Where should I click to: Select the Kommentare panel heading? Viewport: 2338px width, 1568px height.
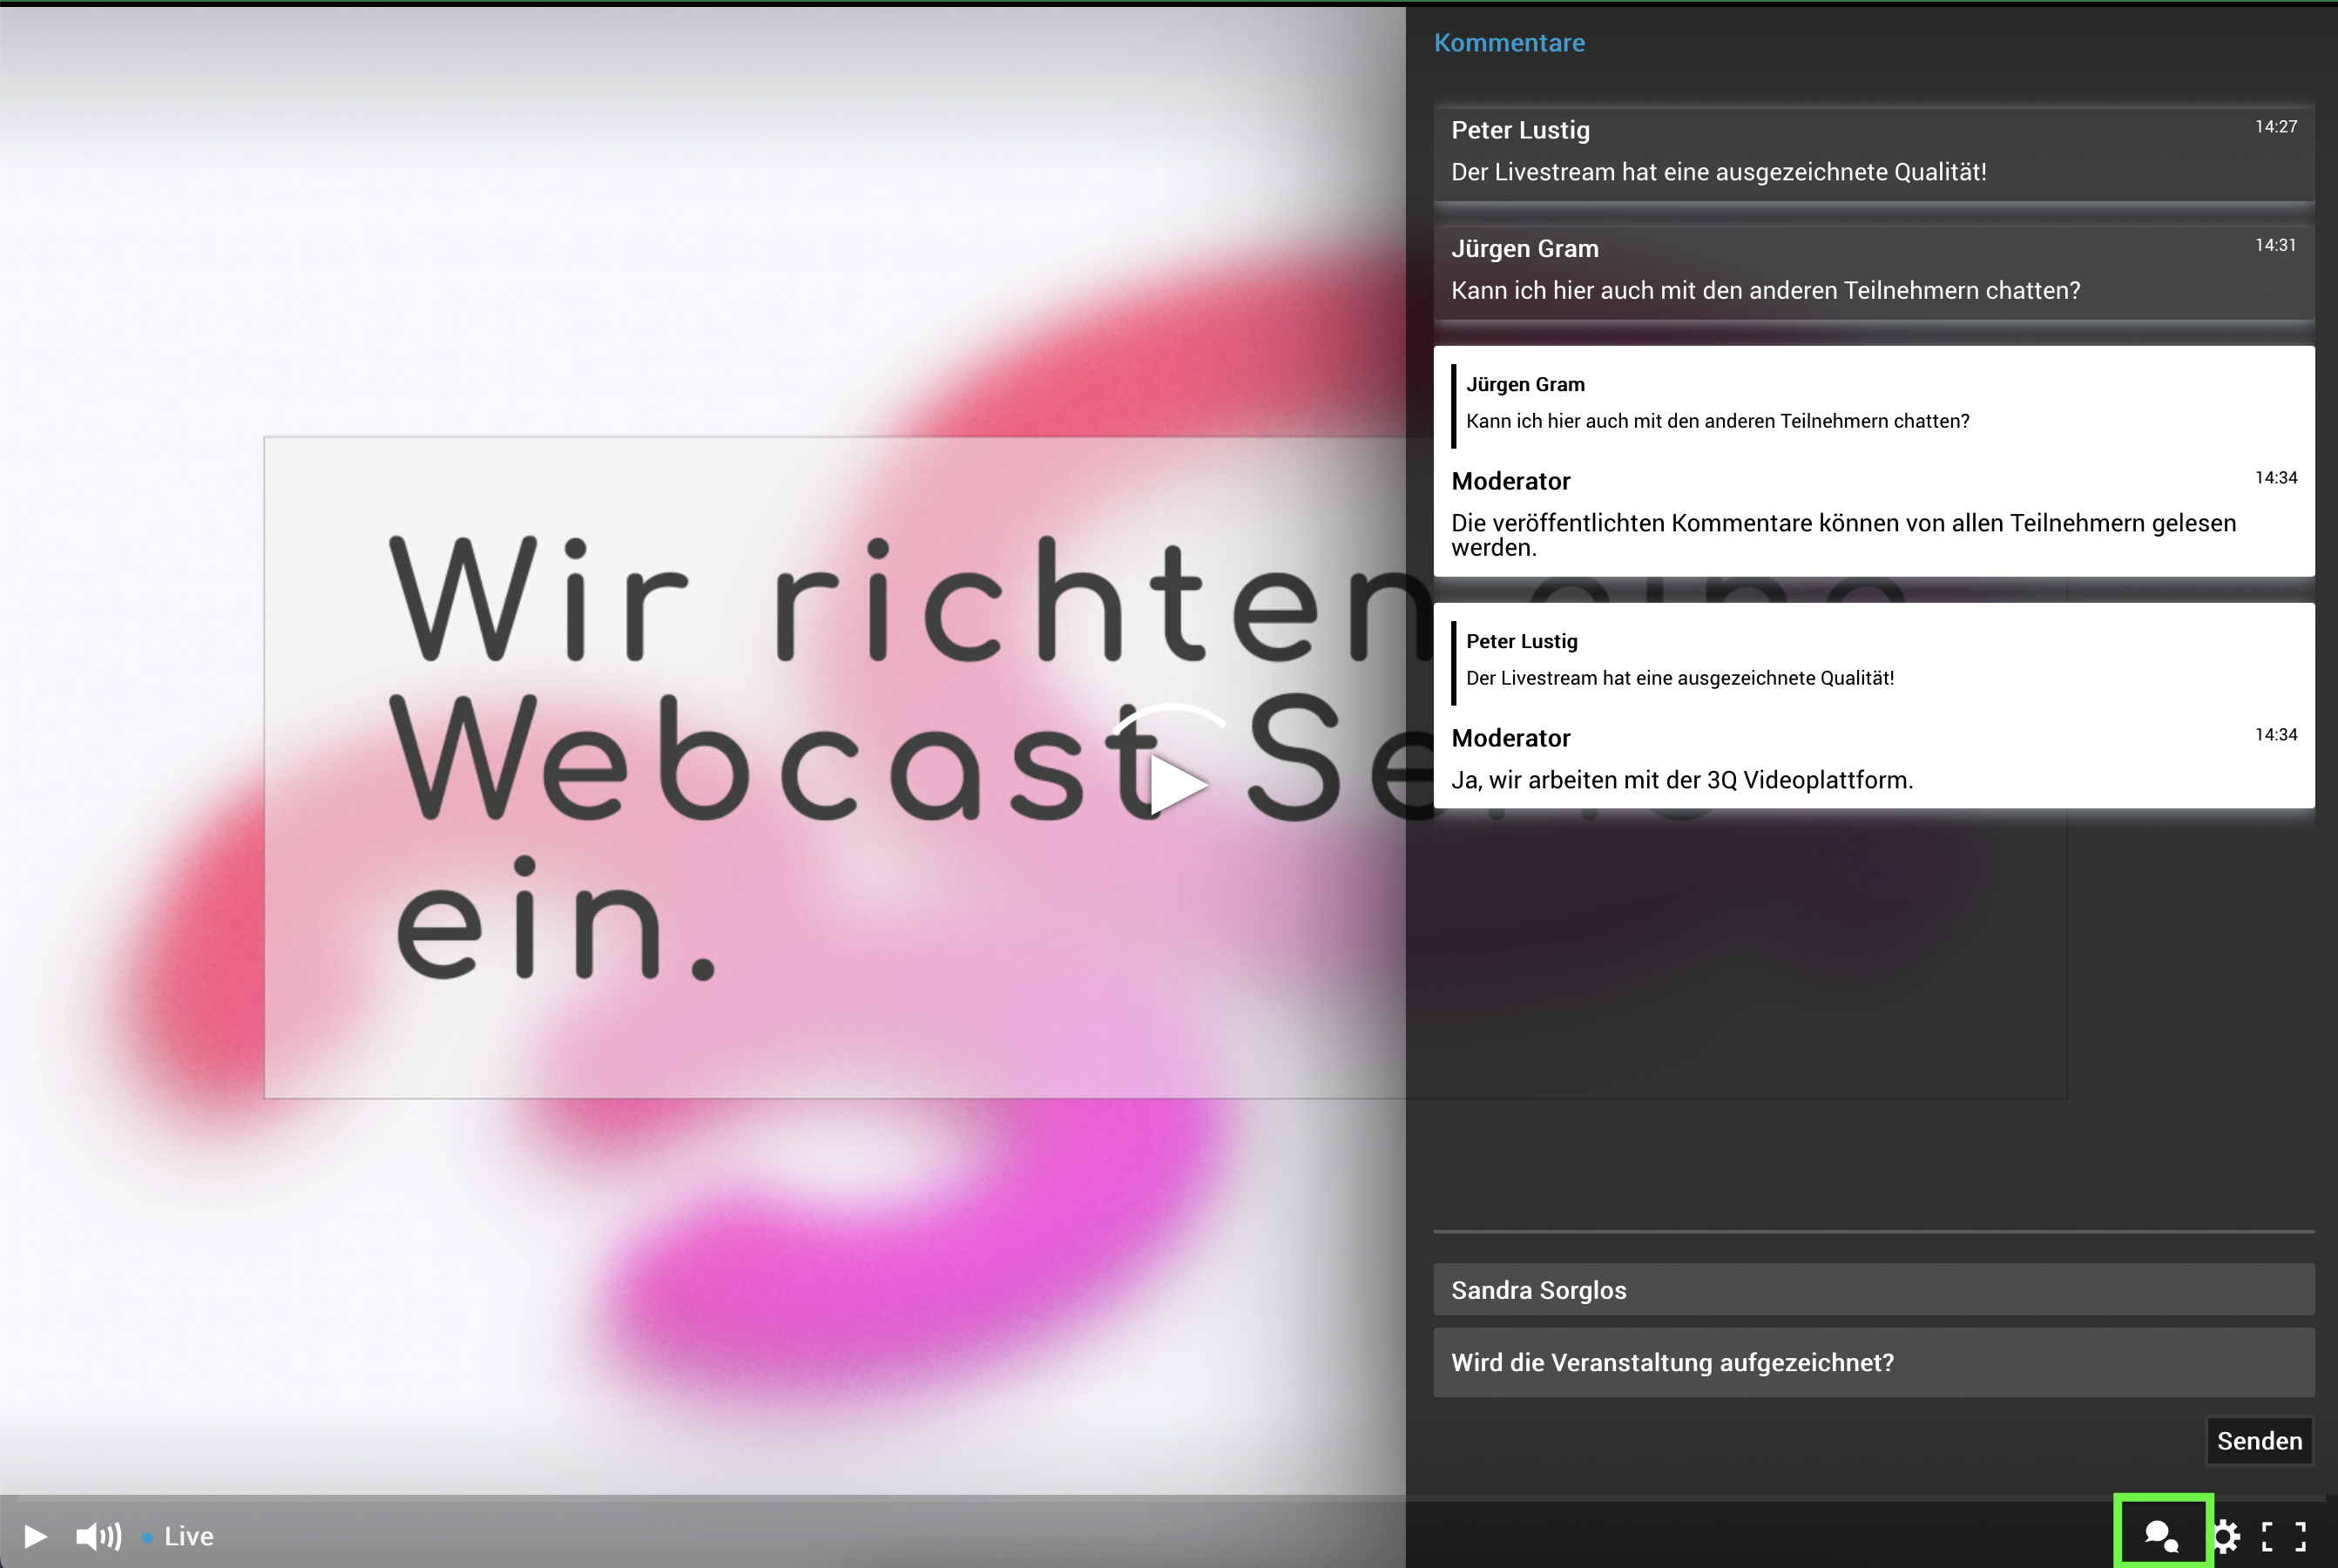pyautogui.click(x=1508, y=43)
